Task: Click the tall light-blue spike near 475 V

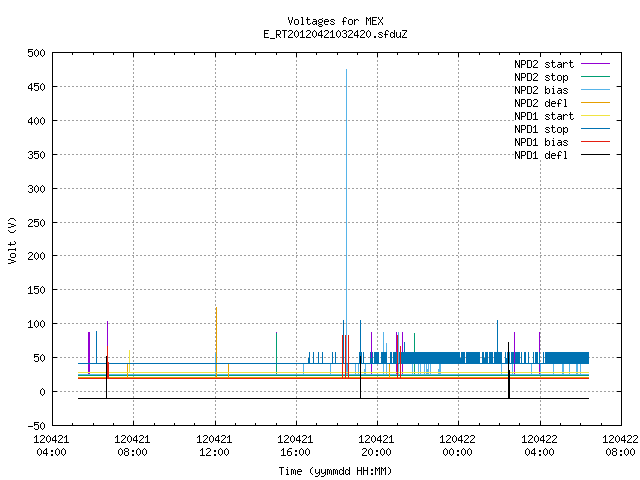Action: (347, 220)
